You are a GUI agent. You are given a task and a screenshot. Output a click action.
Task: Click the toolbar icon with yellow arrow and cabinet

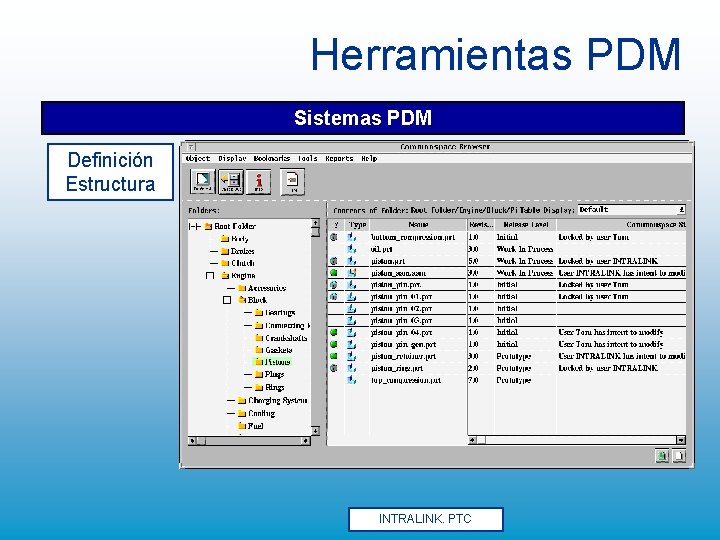231,181
